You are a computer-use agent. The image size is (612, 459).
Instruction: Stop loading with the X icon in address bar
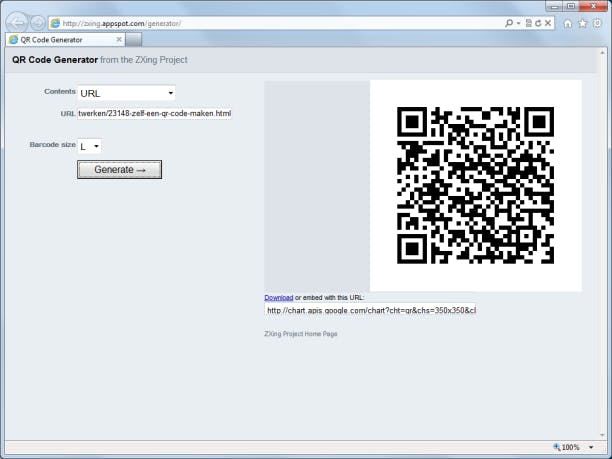[548, 23]
